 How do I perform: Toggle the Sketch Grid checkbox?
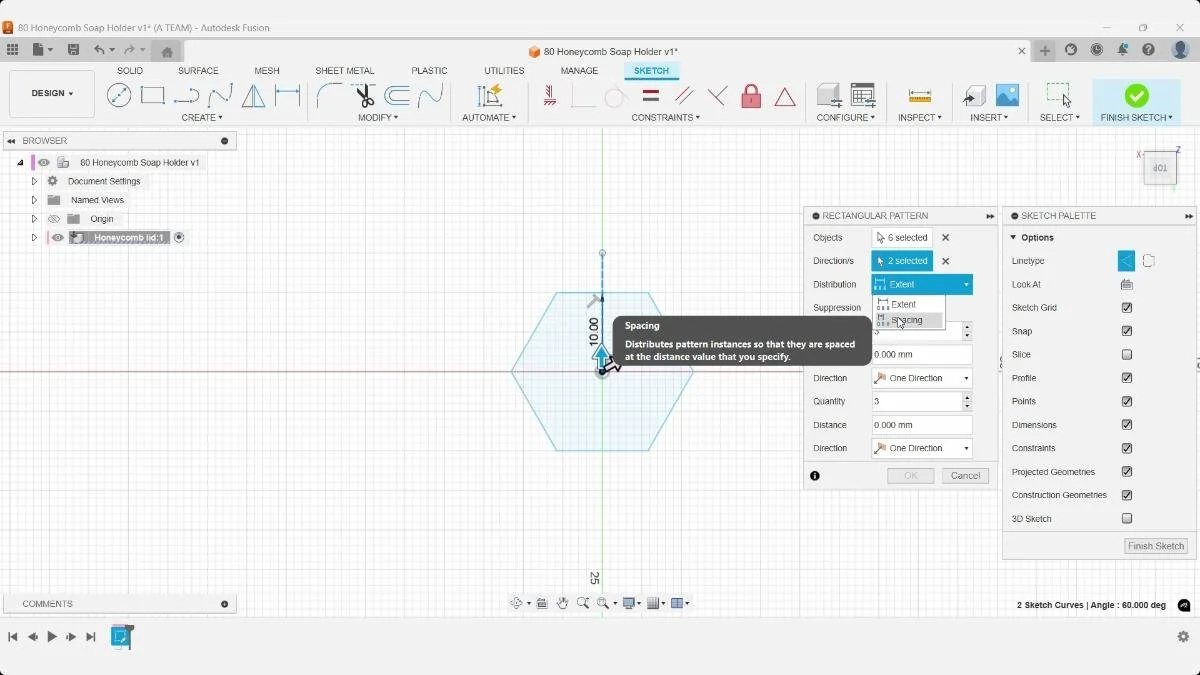(x=1127, y=308)
